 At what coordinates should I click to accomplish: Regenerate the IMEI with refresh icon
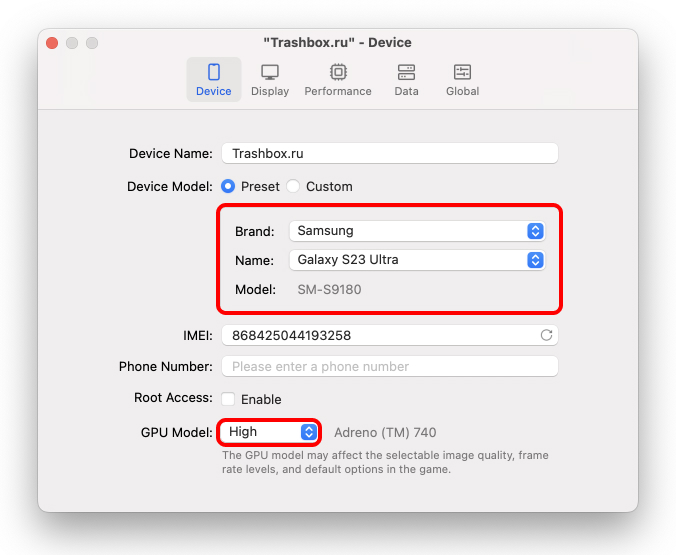(546, 335)
